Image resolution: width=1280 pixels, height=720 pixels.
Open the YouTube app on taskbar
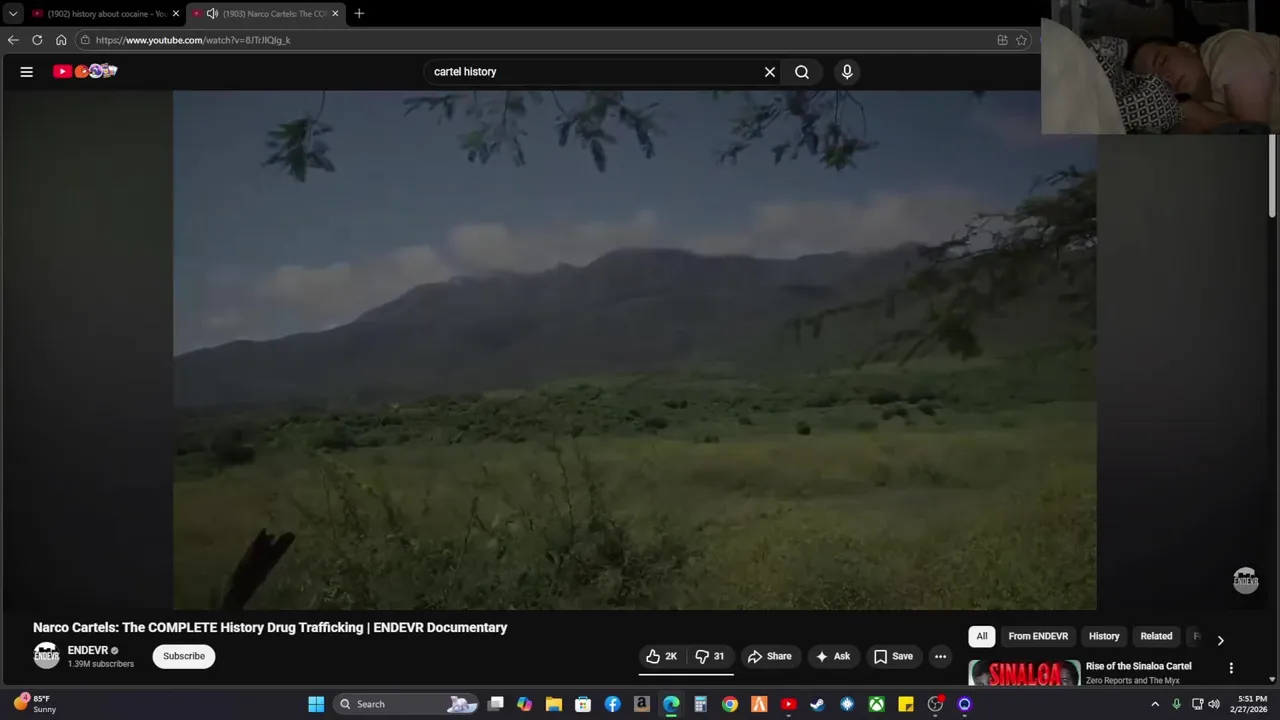789,704
